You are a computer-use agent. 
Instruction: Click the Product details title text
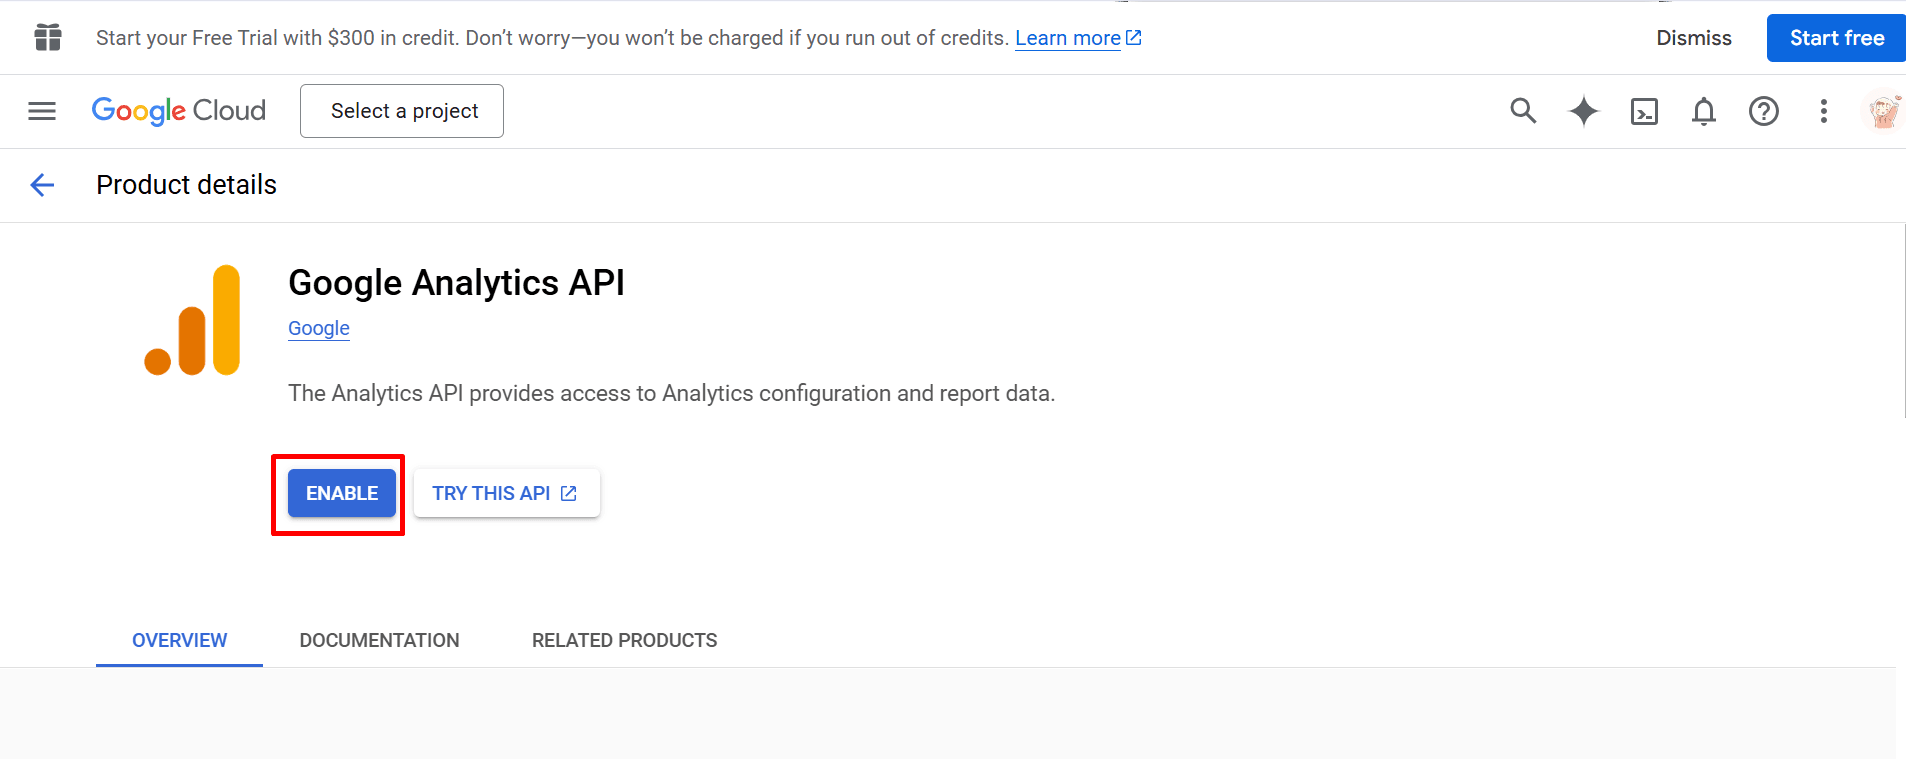click(x=186, y=185)
